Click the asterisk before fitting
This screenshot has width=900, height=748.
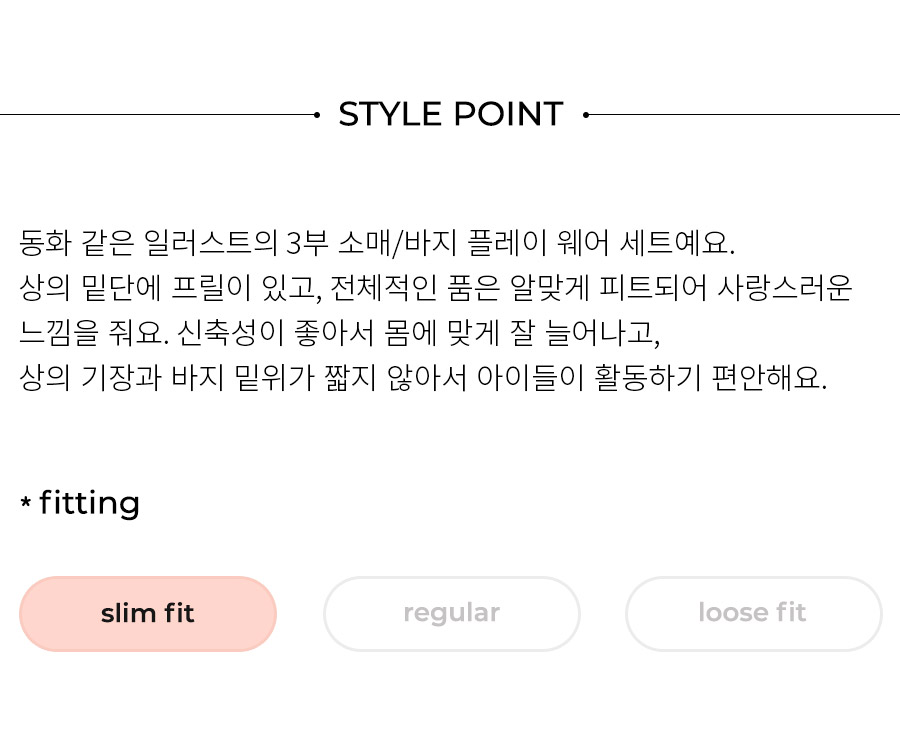tap(25, 502)
